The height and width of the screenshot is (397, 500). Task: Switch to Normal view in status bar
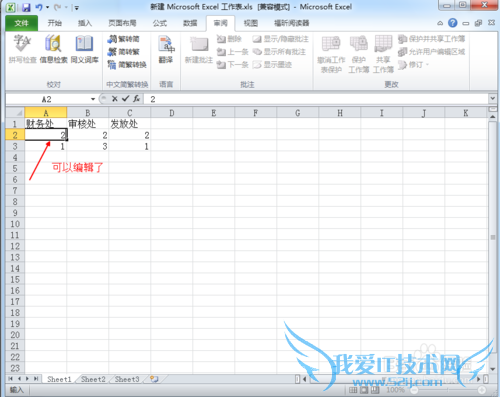pos(353,390)
